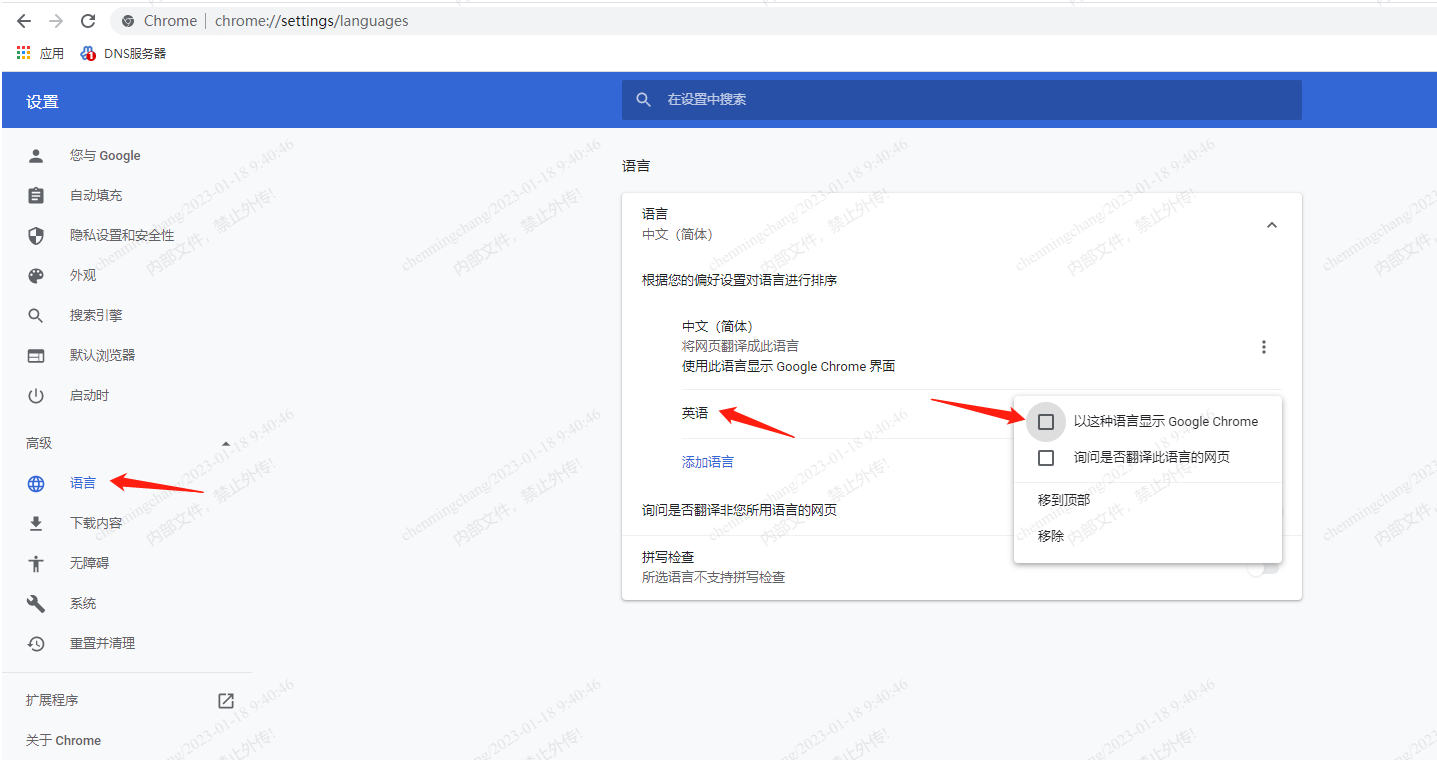Click 根据您的偏好设置对语言进行排序 text

pyautogui.click(x=739, y=280)
